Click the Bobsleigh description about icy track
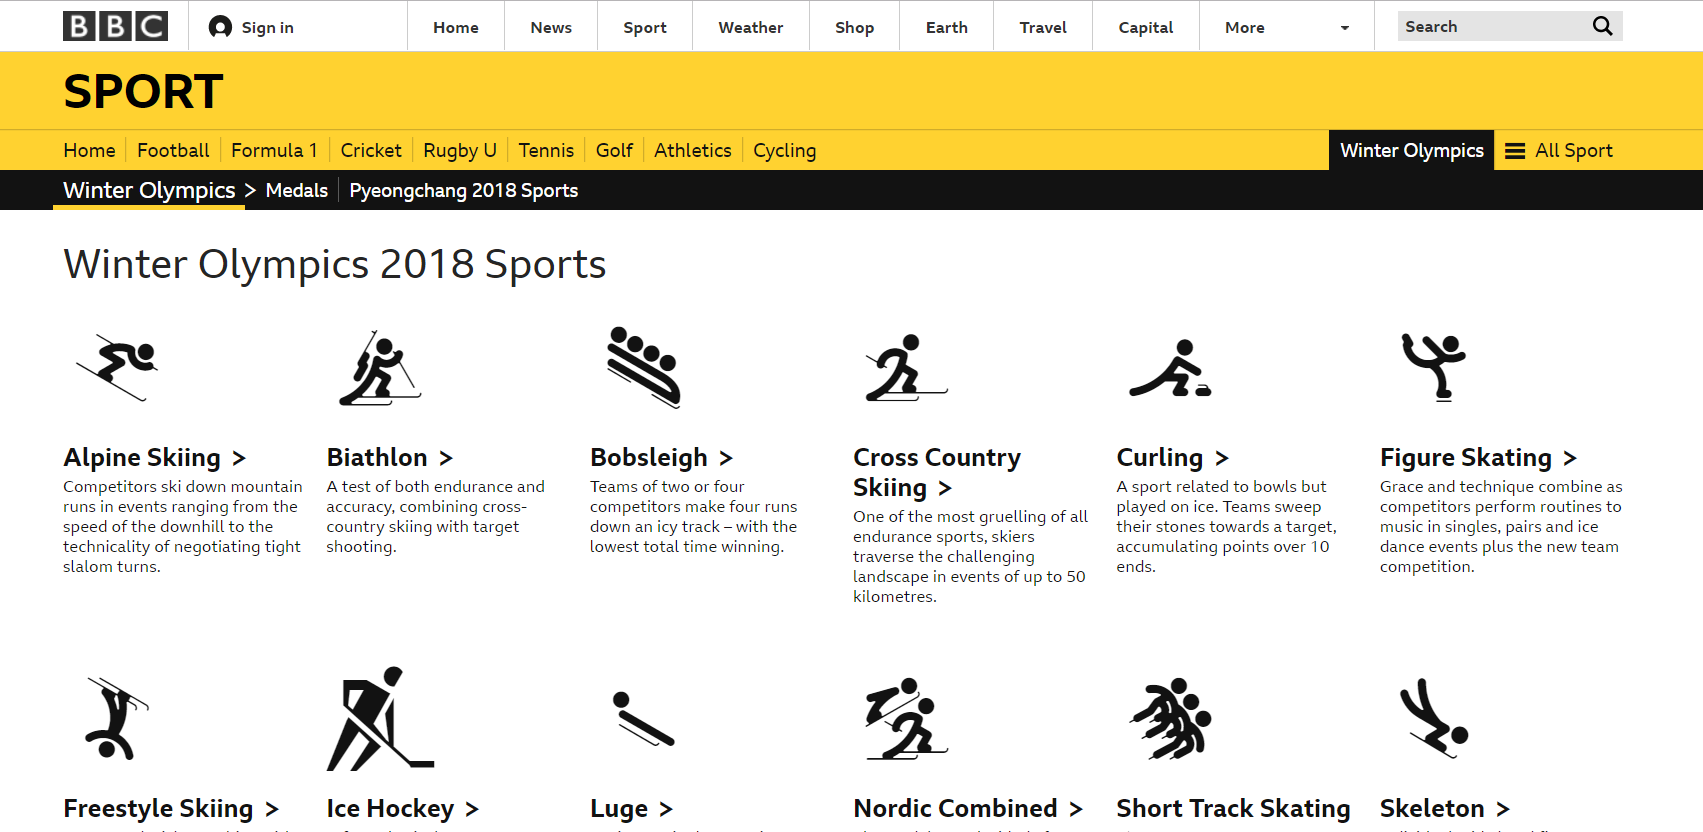Viewport: 1703px width, 832px height. 694,517
